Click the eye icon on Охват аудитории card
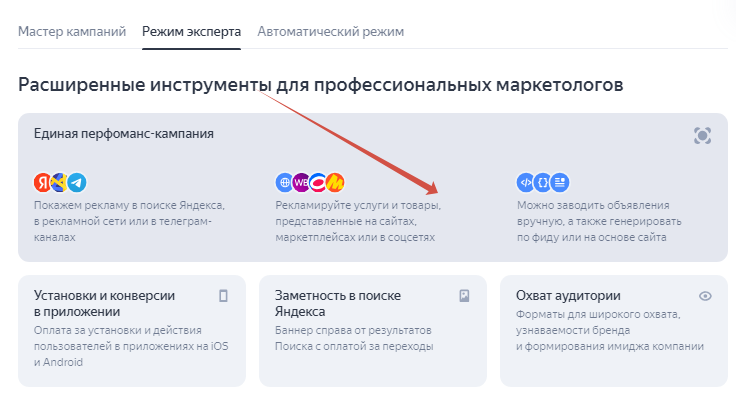 [705, 296]
